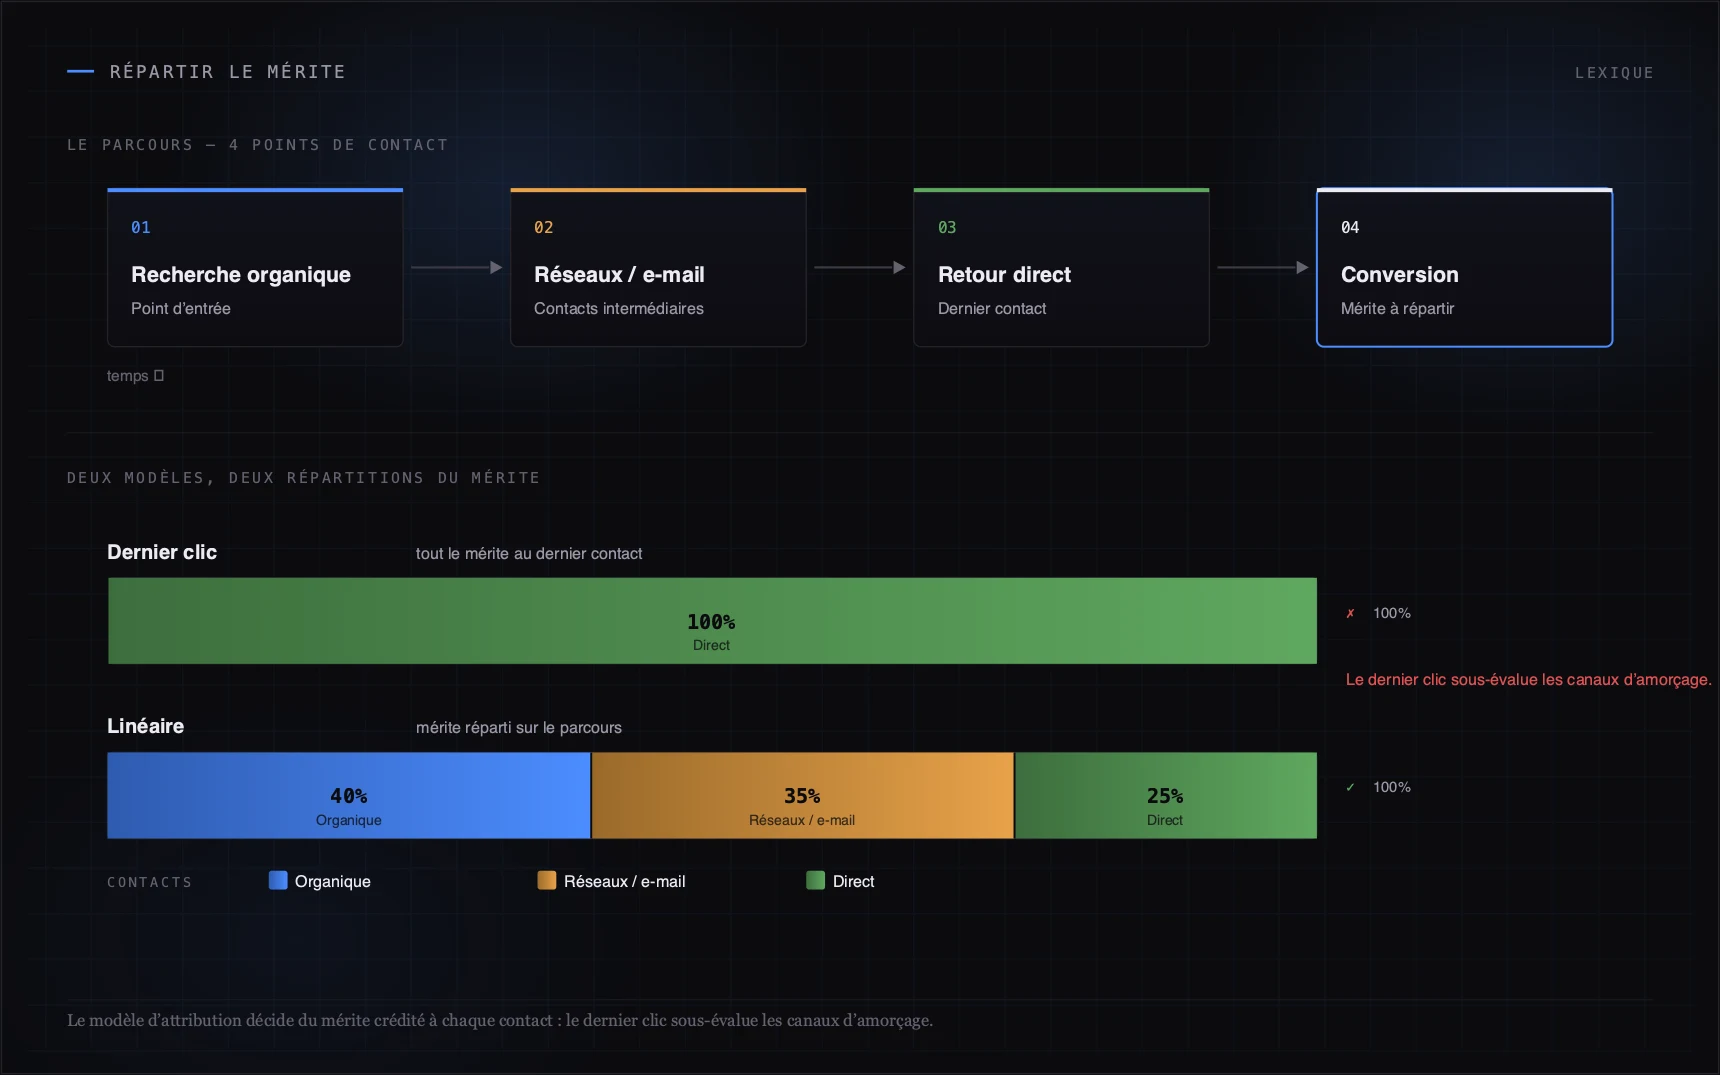Viewport: 1720px width, 1075px height.
Task: Click the blue Organique legend swatch
Action: point(278,880)
